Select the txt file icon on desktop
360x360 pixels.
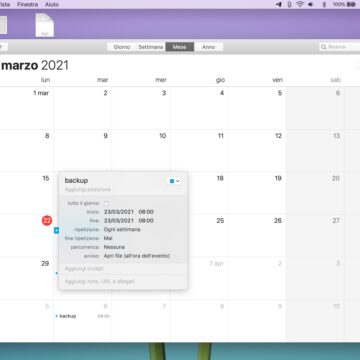[45, 25]
